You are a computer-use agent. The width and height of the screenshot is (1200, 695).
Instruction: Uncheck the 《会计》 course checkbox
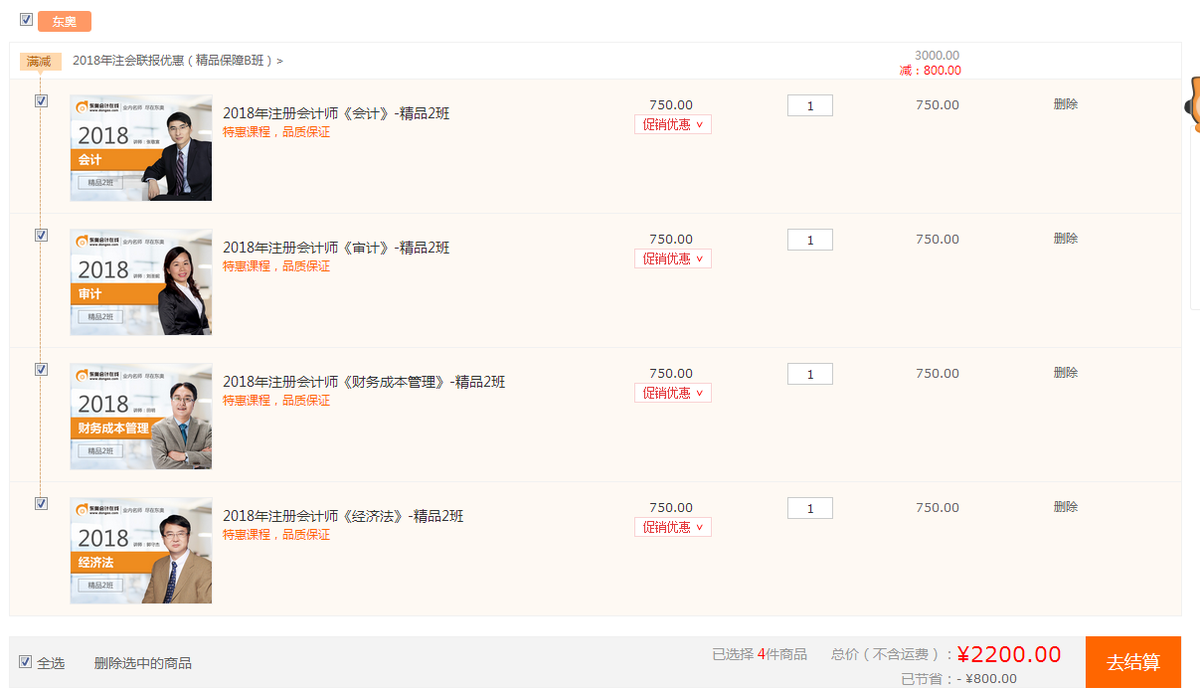pyautogui.click(x=41, y=101)
